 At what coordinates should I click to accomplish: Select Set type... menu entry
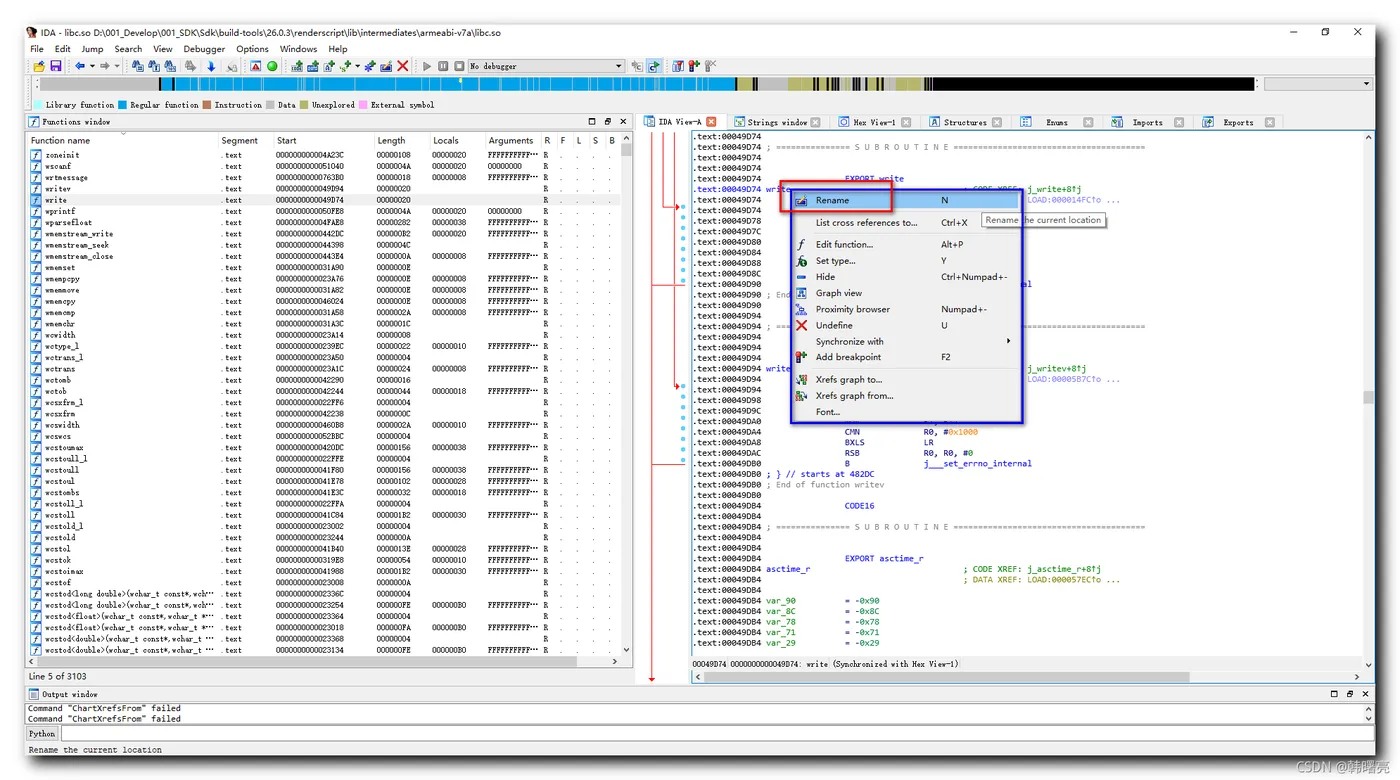coord(907,261)
